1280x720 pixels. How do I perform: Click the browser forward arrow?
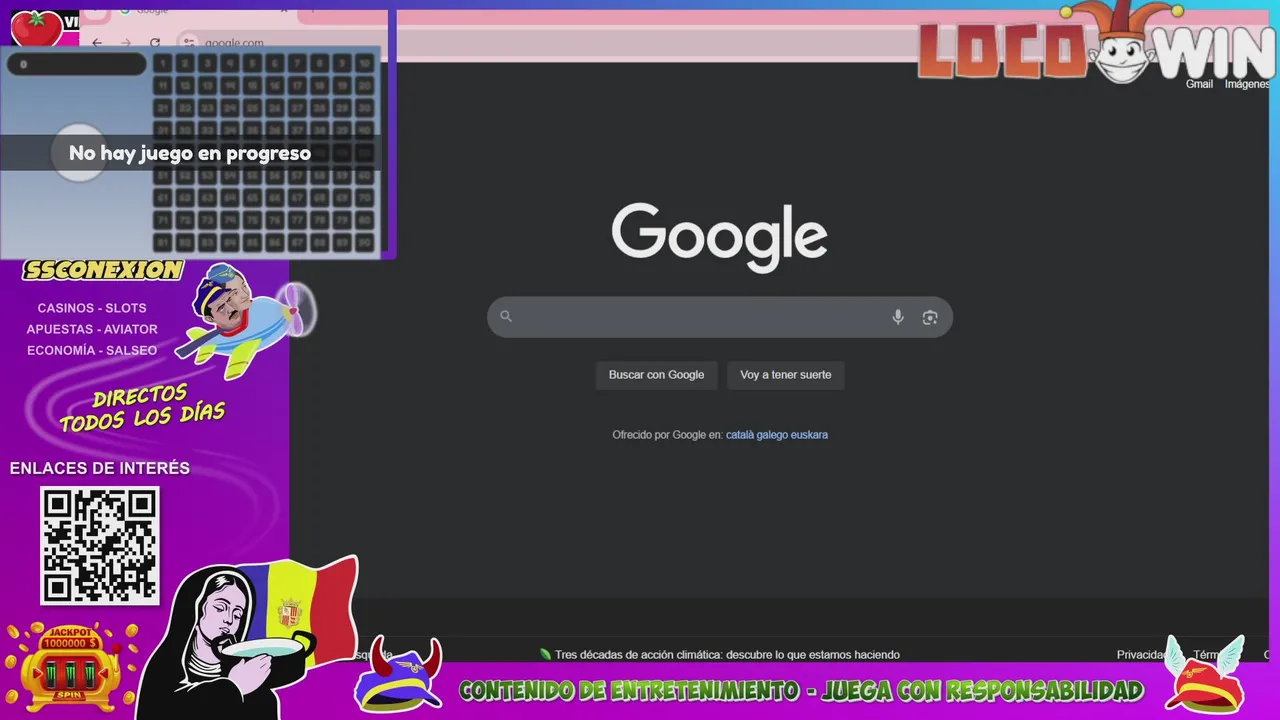point(126,43)
